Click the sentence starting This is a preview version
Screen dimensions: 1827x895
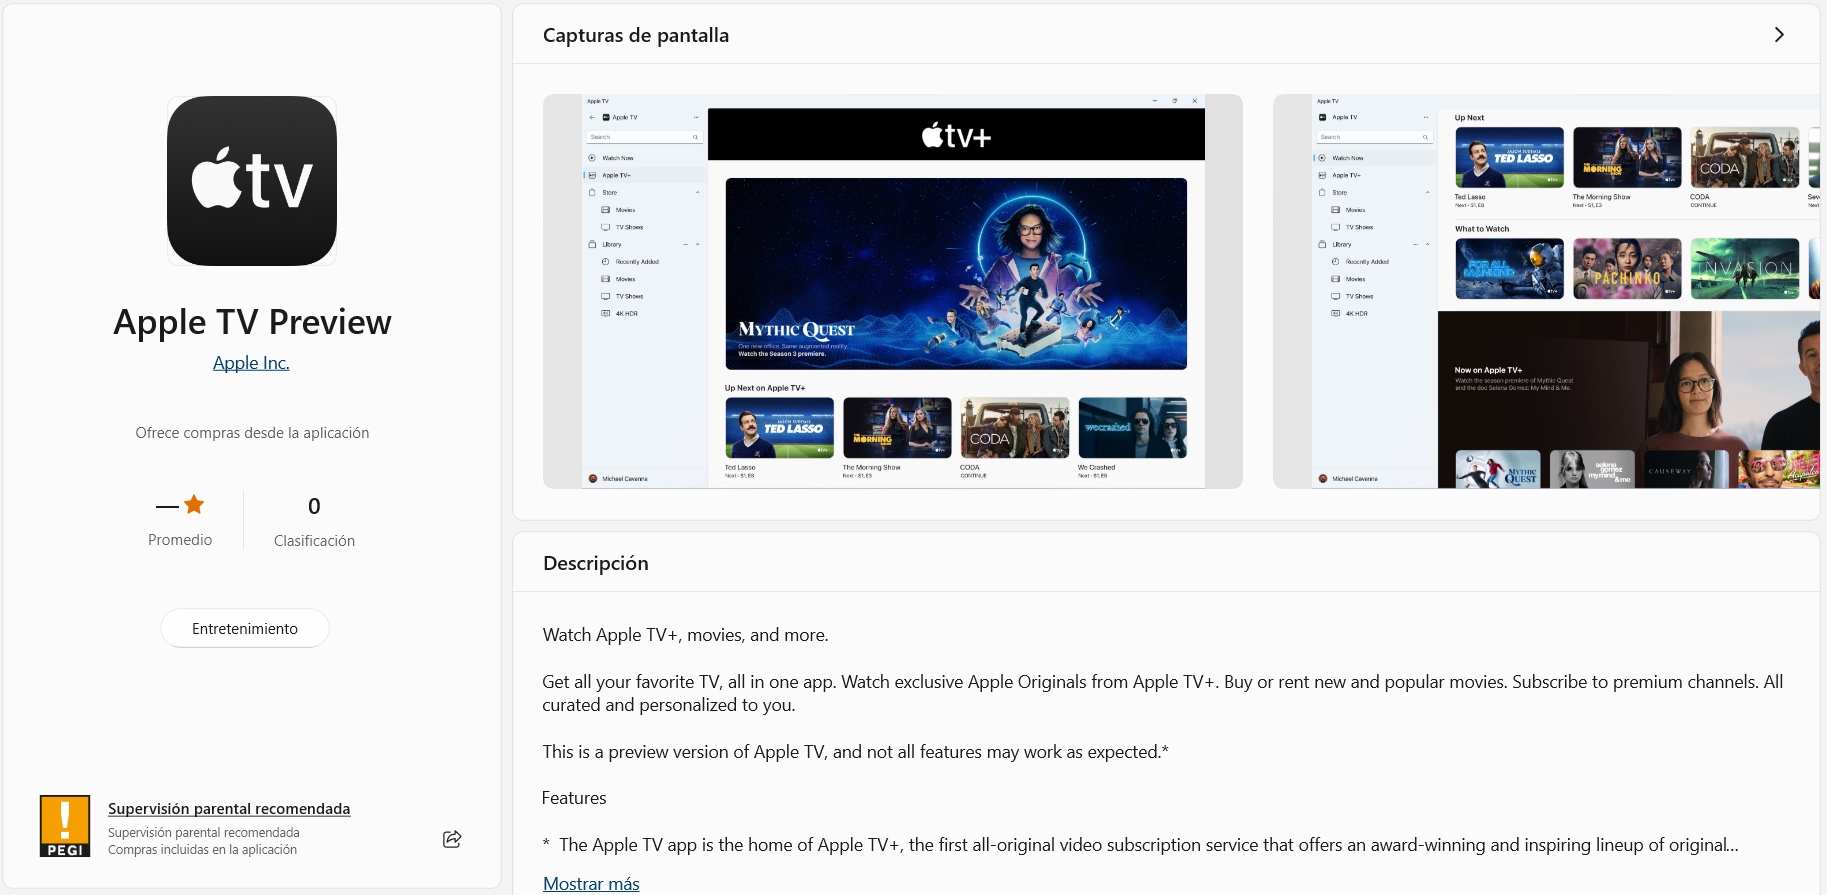click(856, 752)
